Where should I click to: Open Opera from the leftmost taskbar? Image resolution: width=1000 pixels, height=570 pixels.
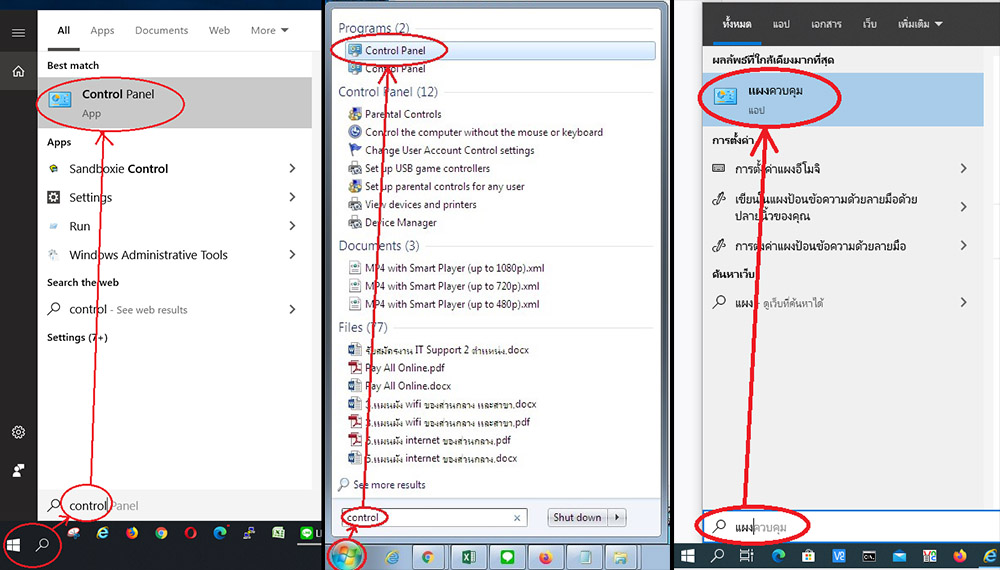(190, 533)
